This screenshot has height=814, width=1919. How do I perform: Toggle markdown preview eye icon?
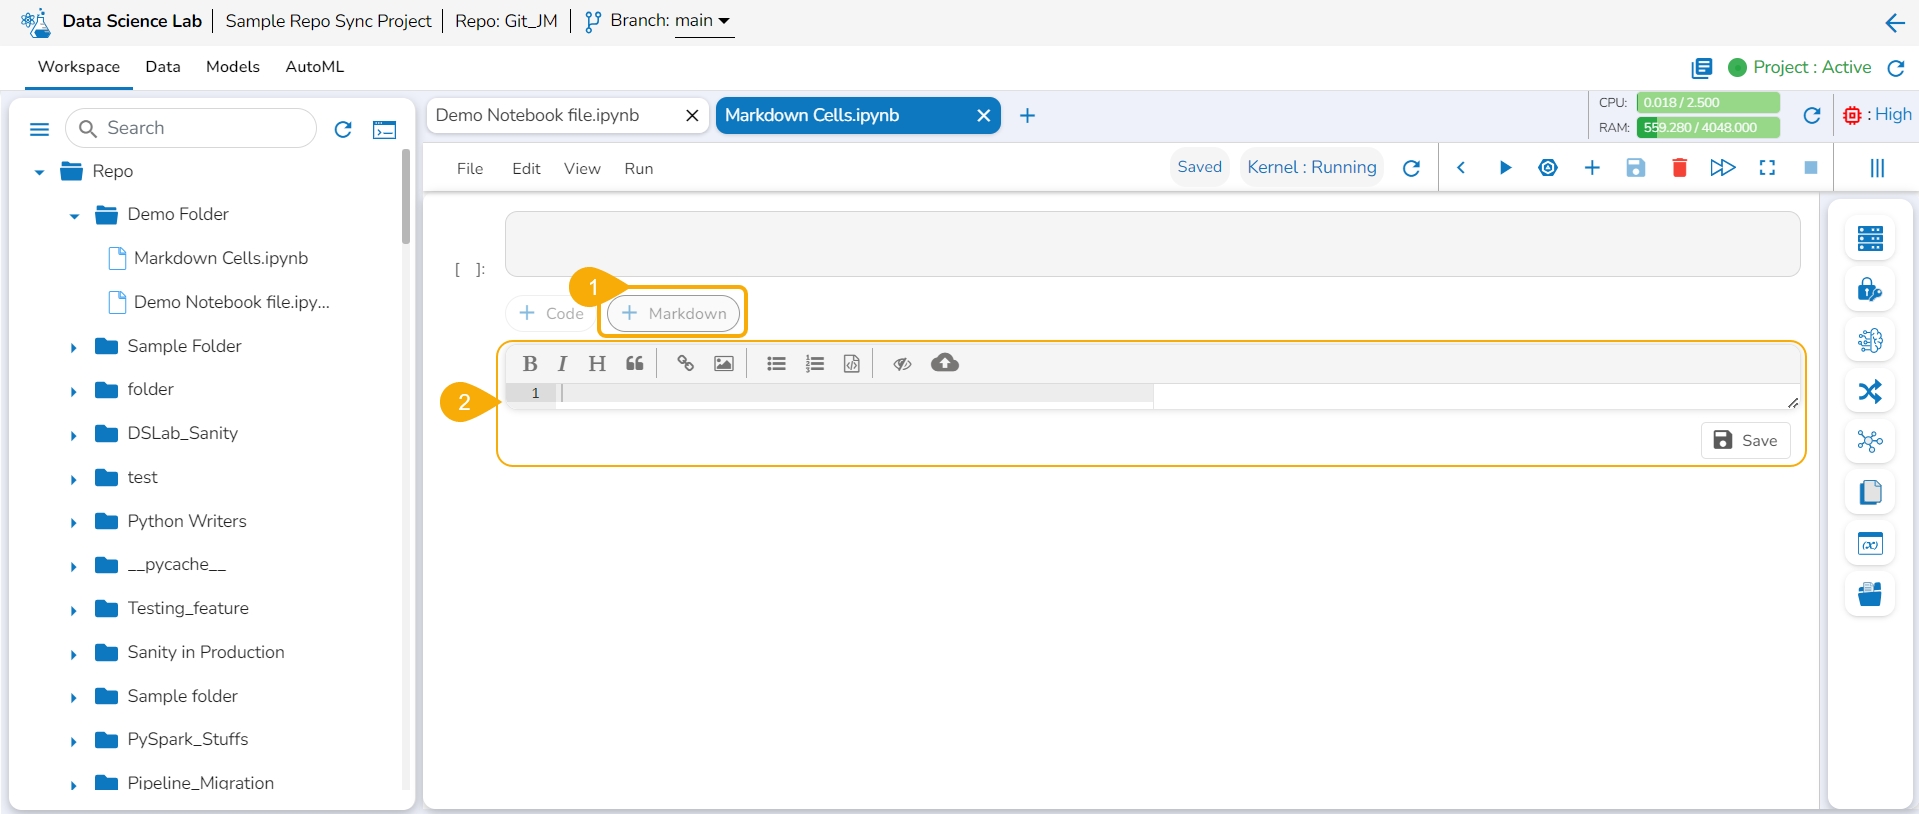pos(902,364)
